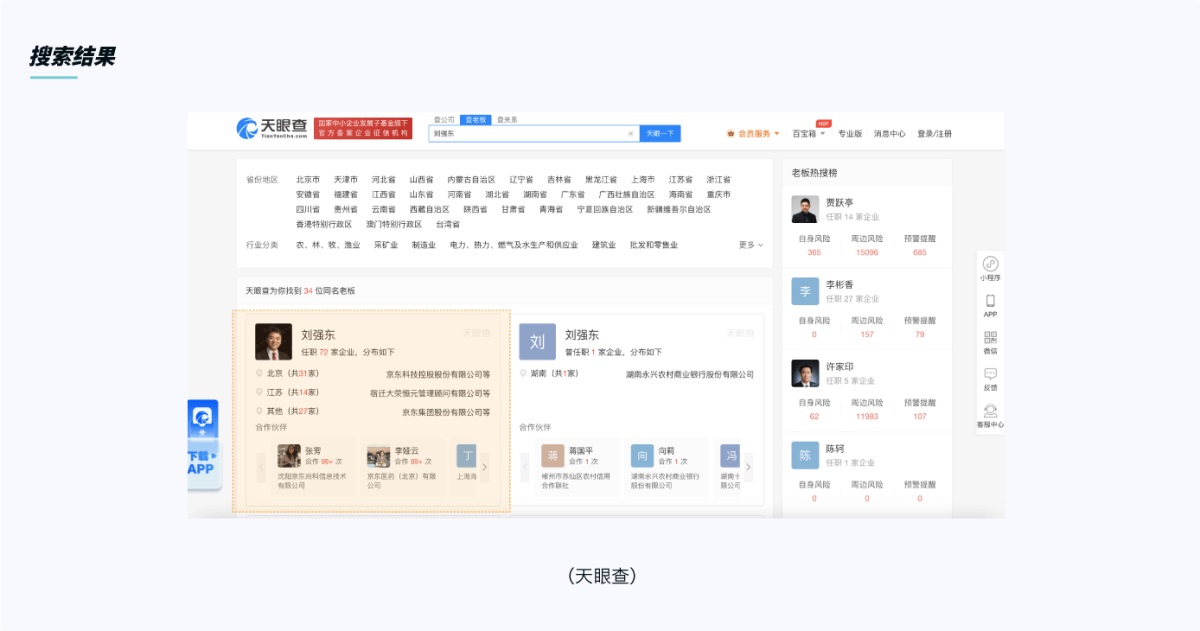1200x631 pixels.
Task: Open 贾跃亭 name in hot search list
Action: [840, 203]
